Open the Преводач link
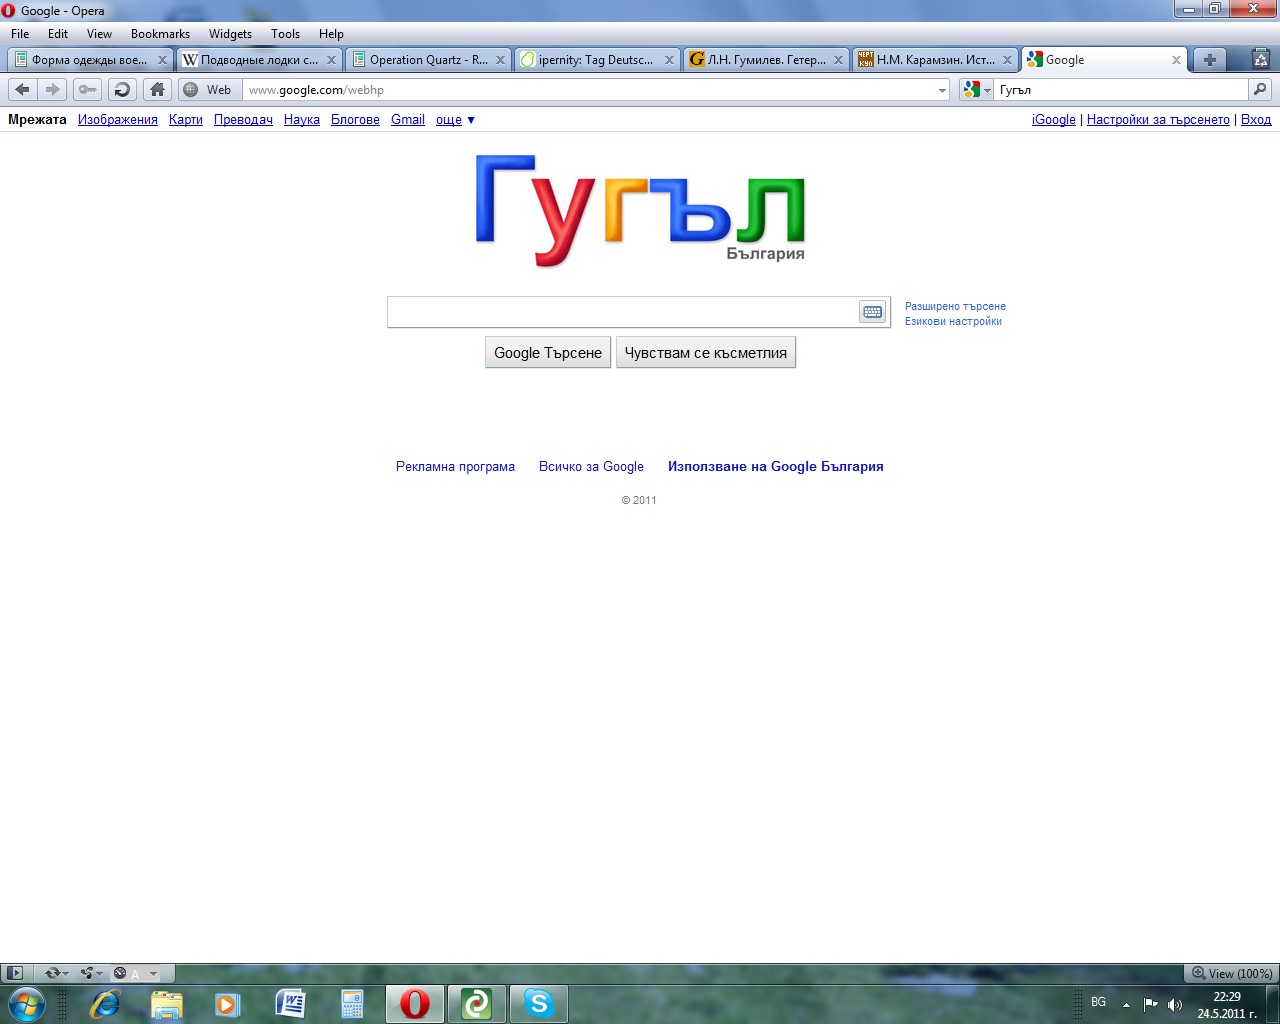 click(x=243, y=120)
